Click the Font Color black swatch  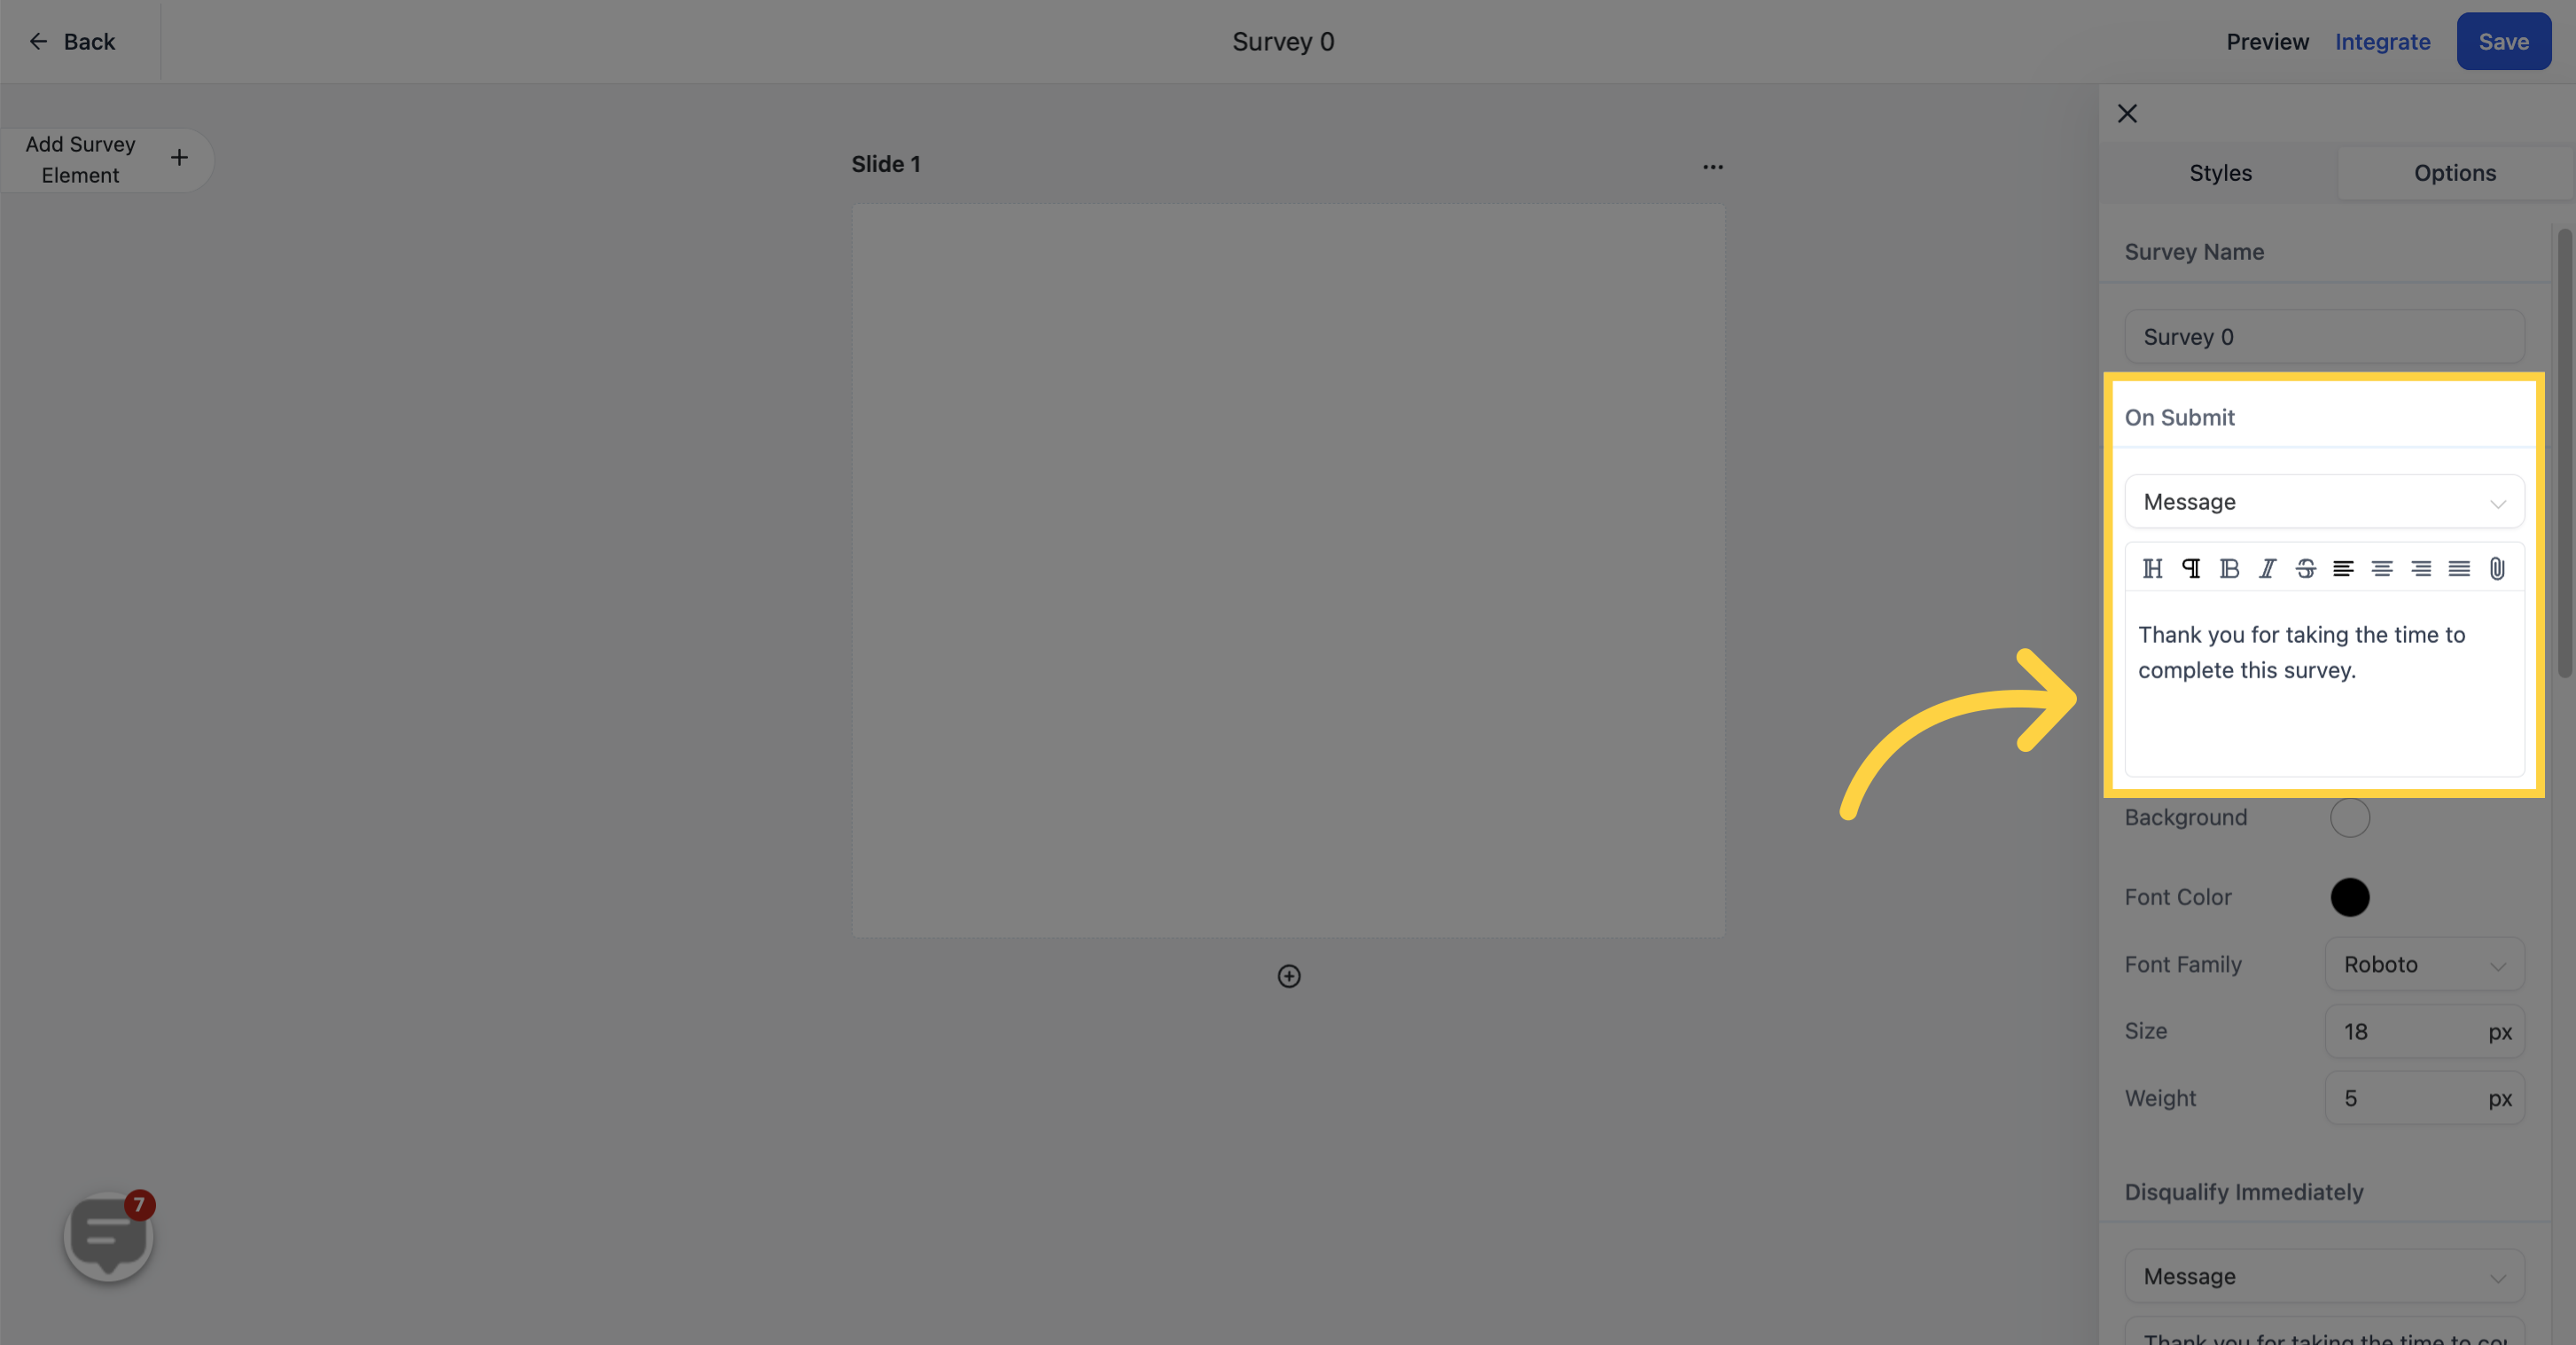click(2349, 896)
